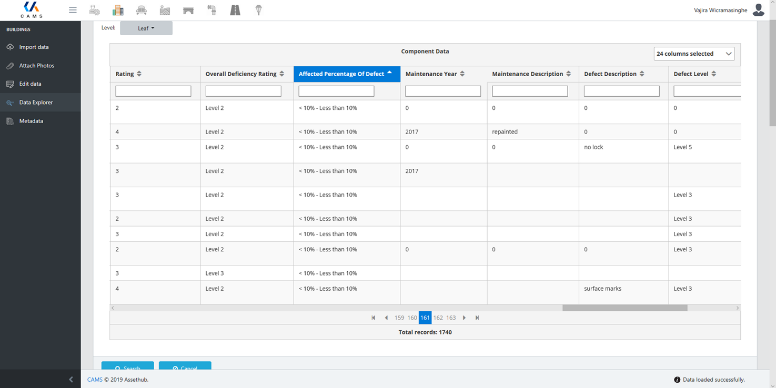Collapse the sidebar with chevron arrow
The width and height of the screenshot is (776, 388).
click(71, 380)
